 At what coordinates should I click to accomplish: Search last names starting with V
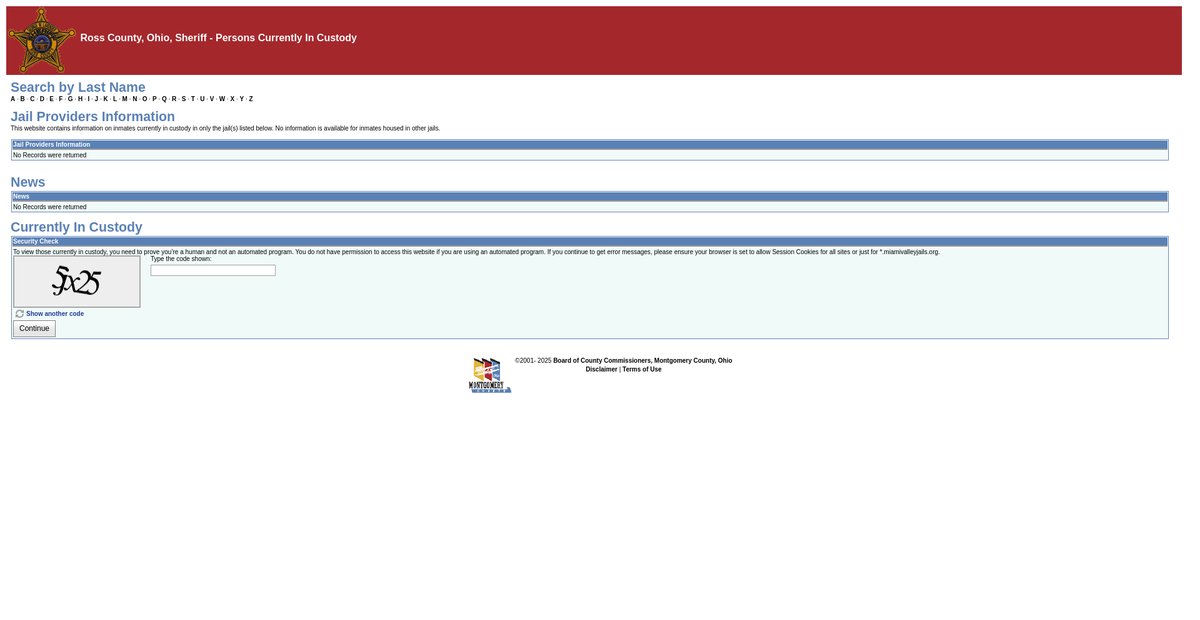(212, 99)
